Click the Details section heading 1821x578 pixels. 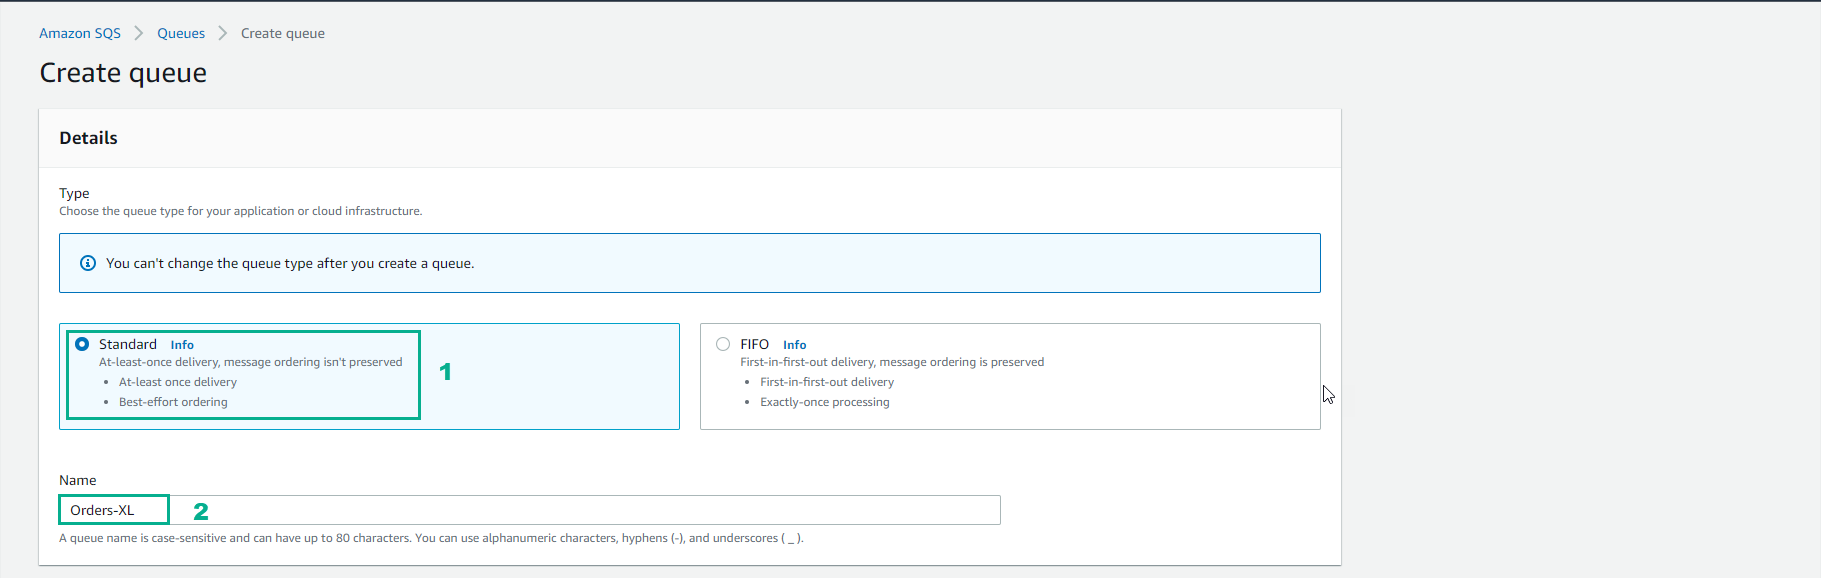point(88,138)
